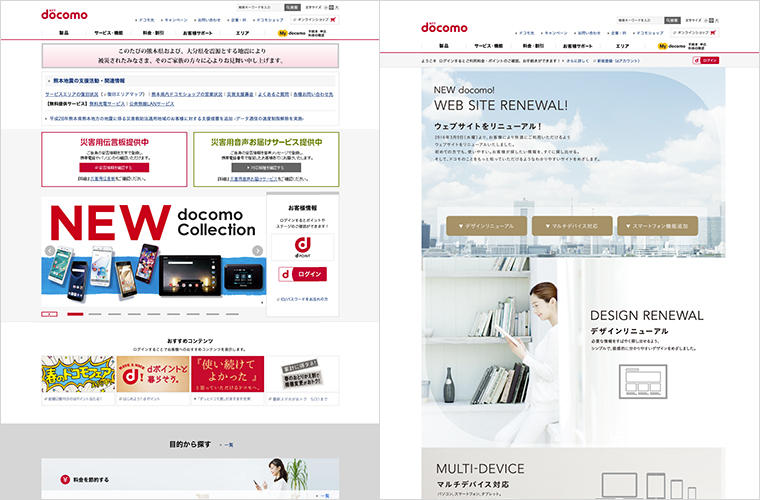The width and height of the screenshot is (760, 500).
Task: Select the active red carousel slide indicator
Action: [x=75, y=314]
